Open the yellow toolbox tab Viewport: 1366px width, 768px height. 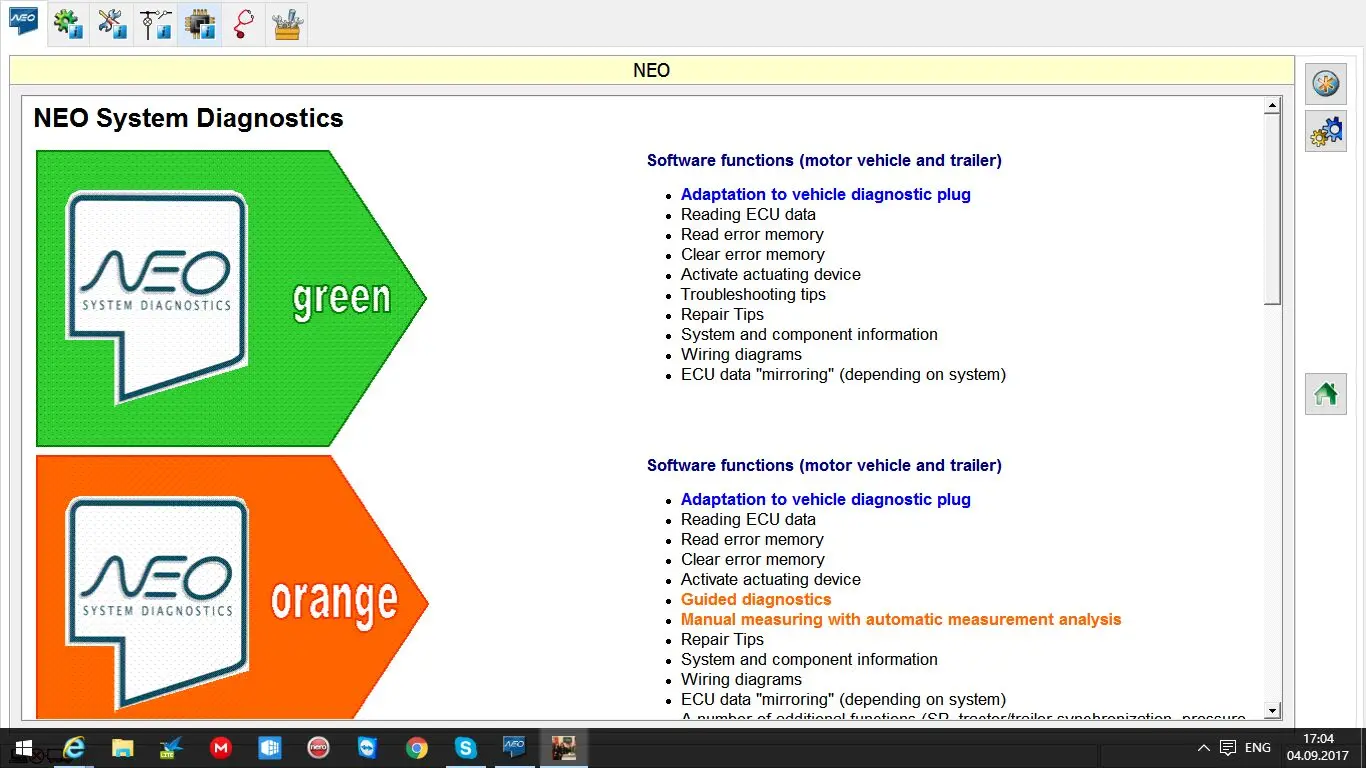coord(287,23)
